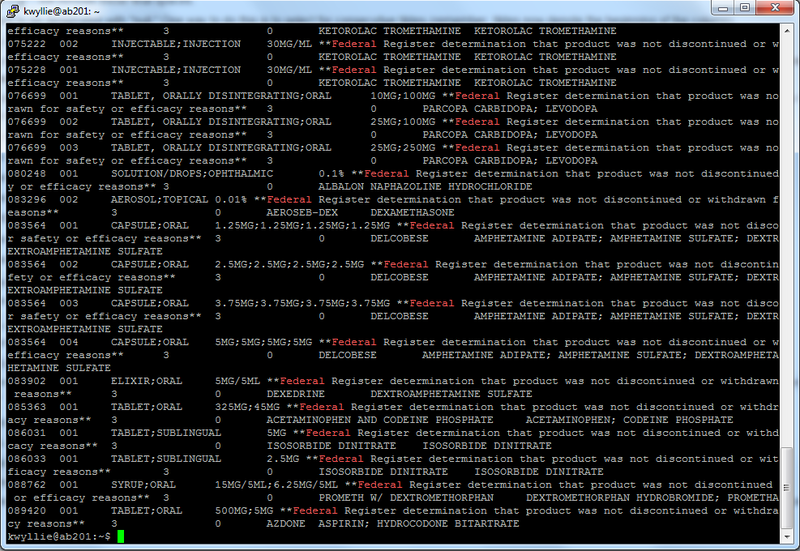Screen dimensions: 800x551
Task: Click the 500MG;5MG strength value
Action: click(x=244, y=511)
